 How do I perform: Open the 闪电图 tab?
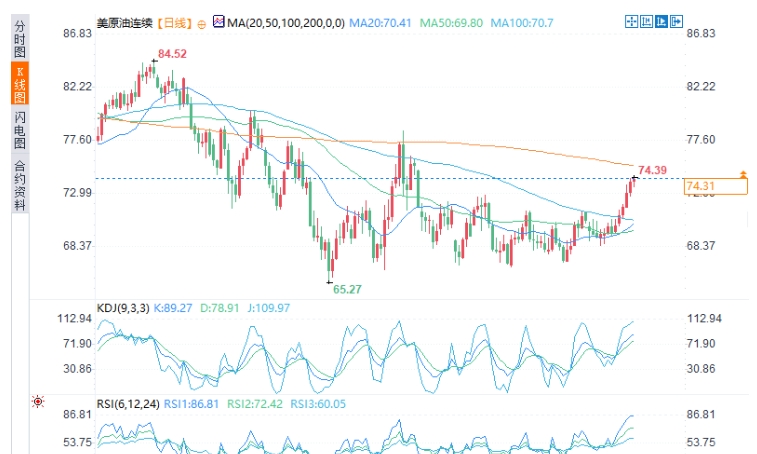click(20, 129)
